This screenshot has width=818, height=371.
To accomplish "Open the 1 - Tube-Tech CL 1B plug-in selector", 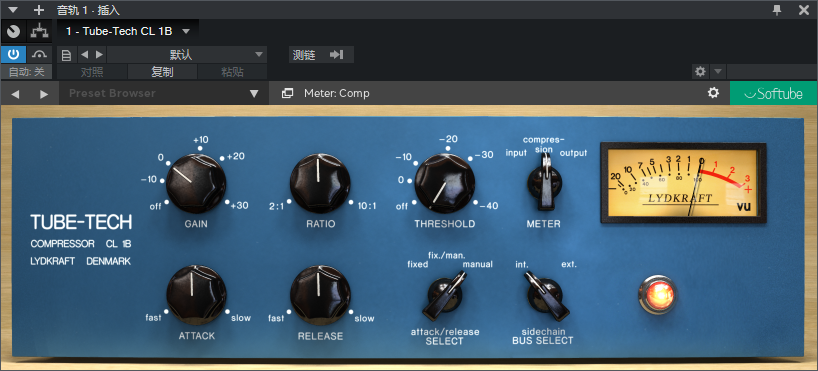I will [128, 31].
